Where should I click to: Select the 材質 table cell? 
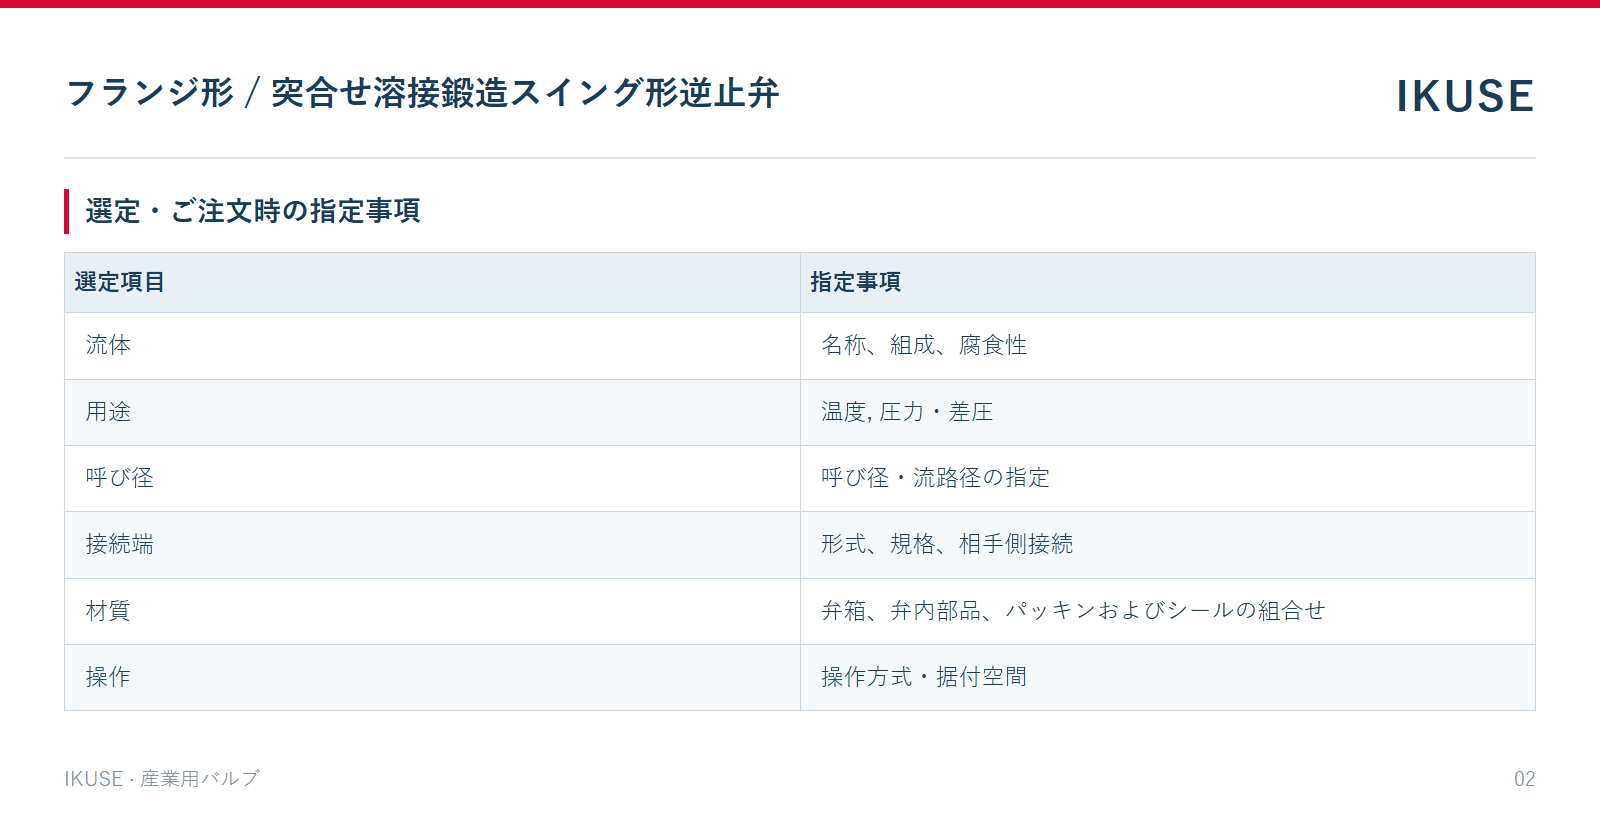click(432, 611)
